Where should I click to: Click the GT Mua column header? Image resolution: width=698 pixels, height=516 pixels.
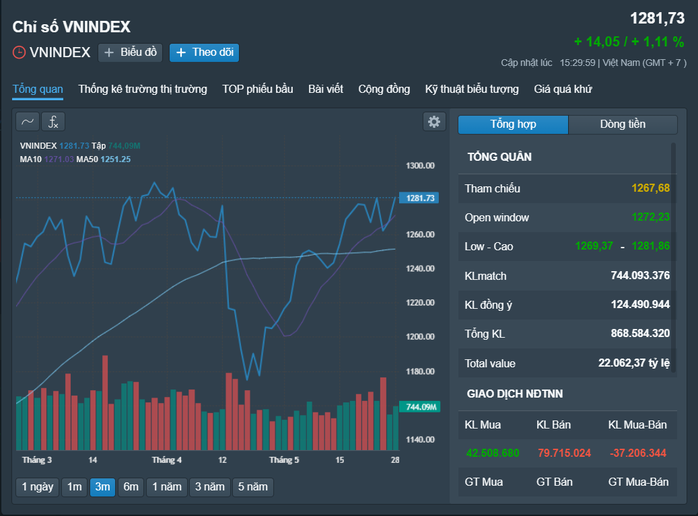(484, 482)
